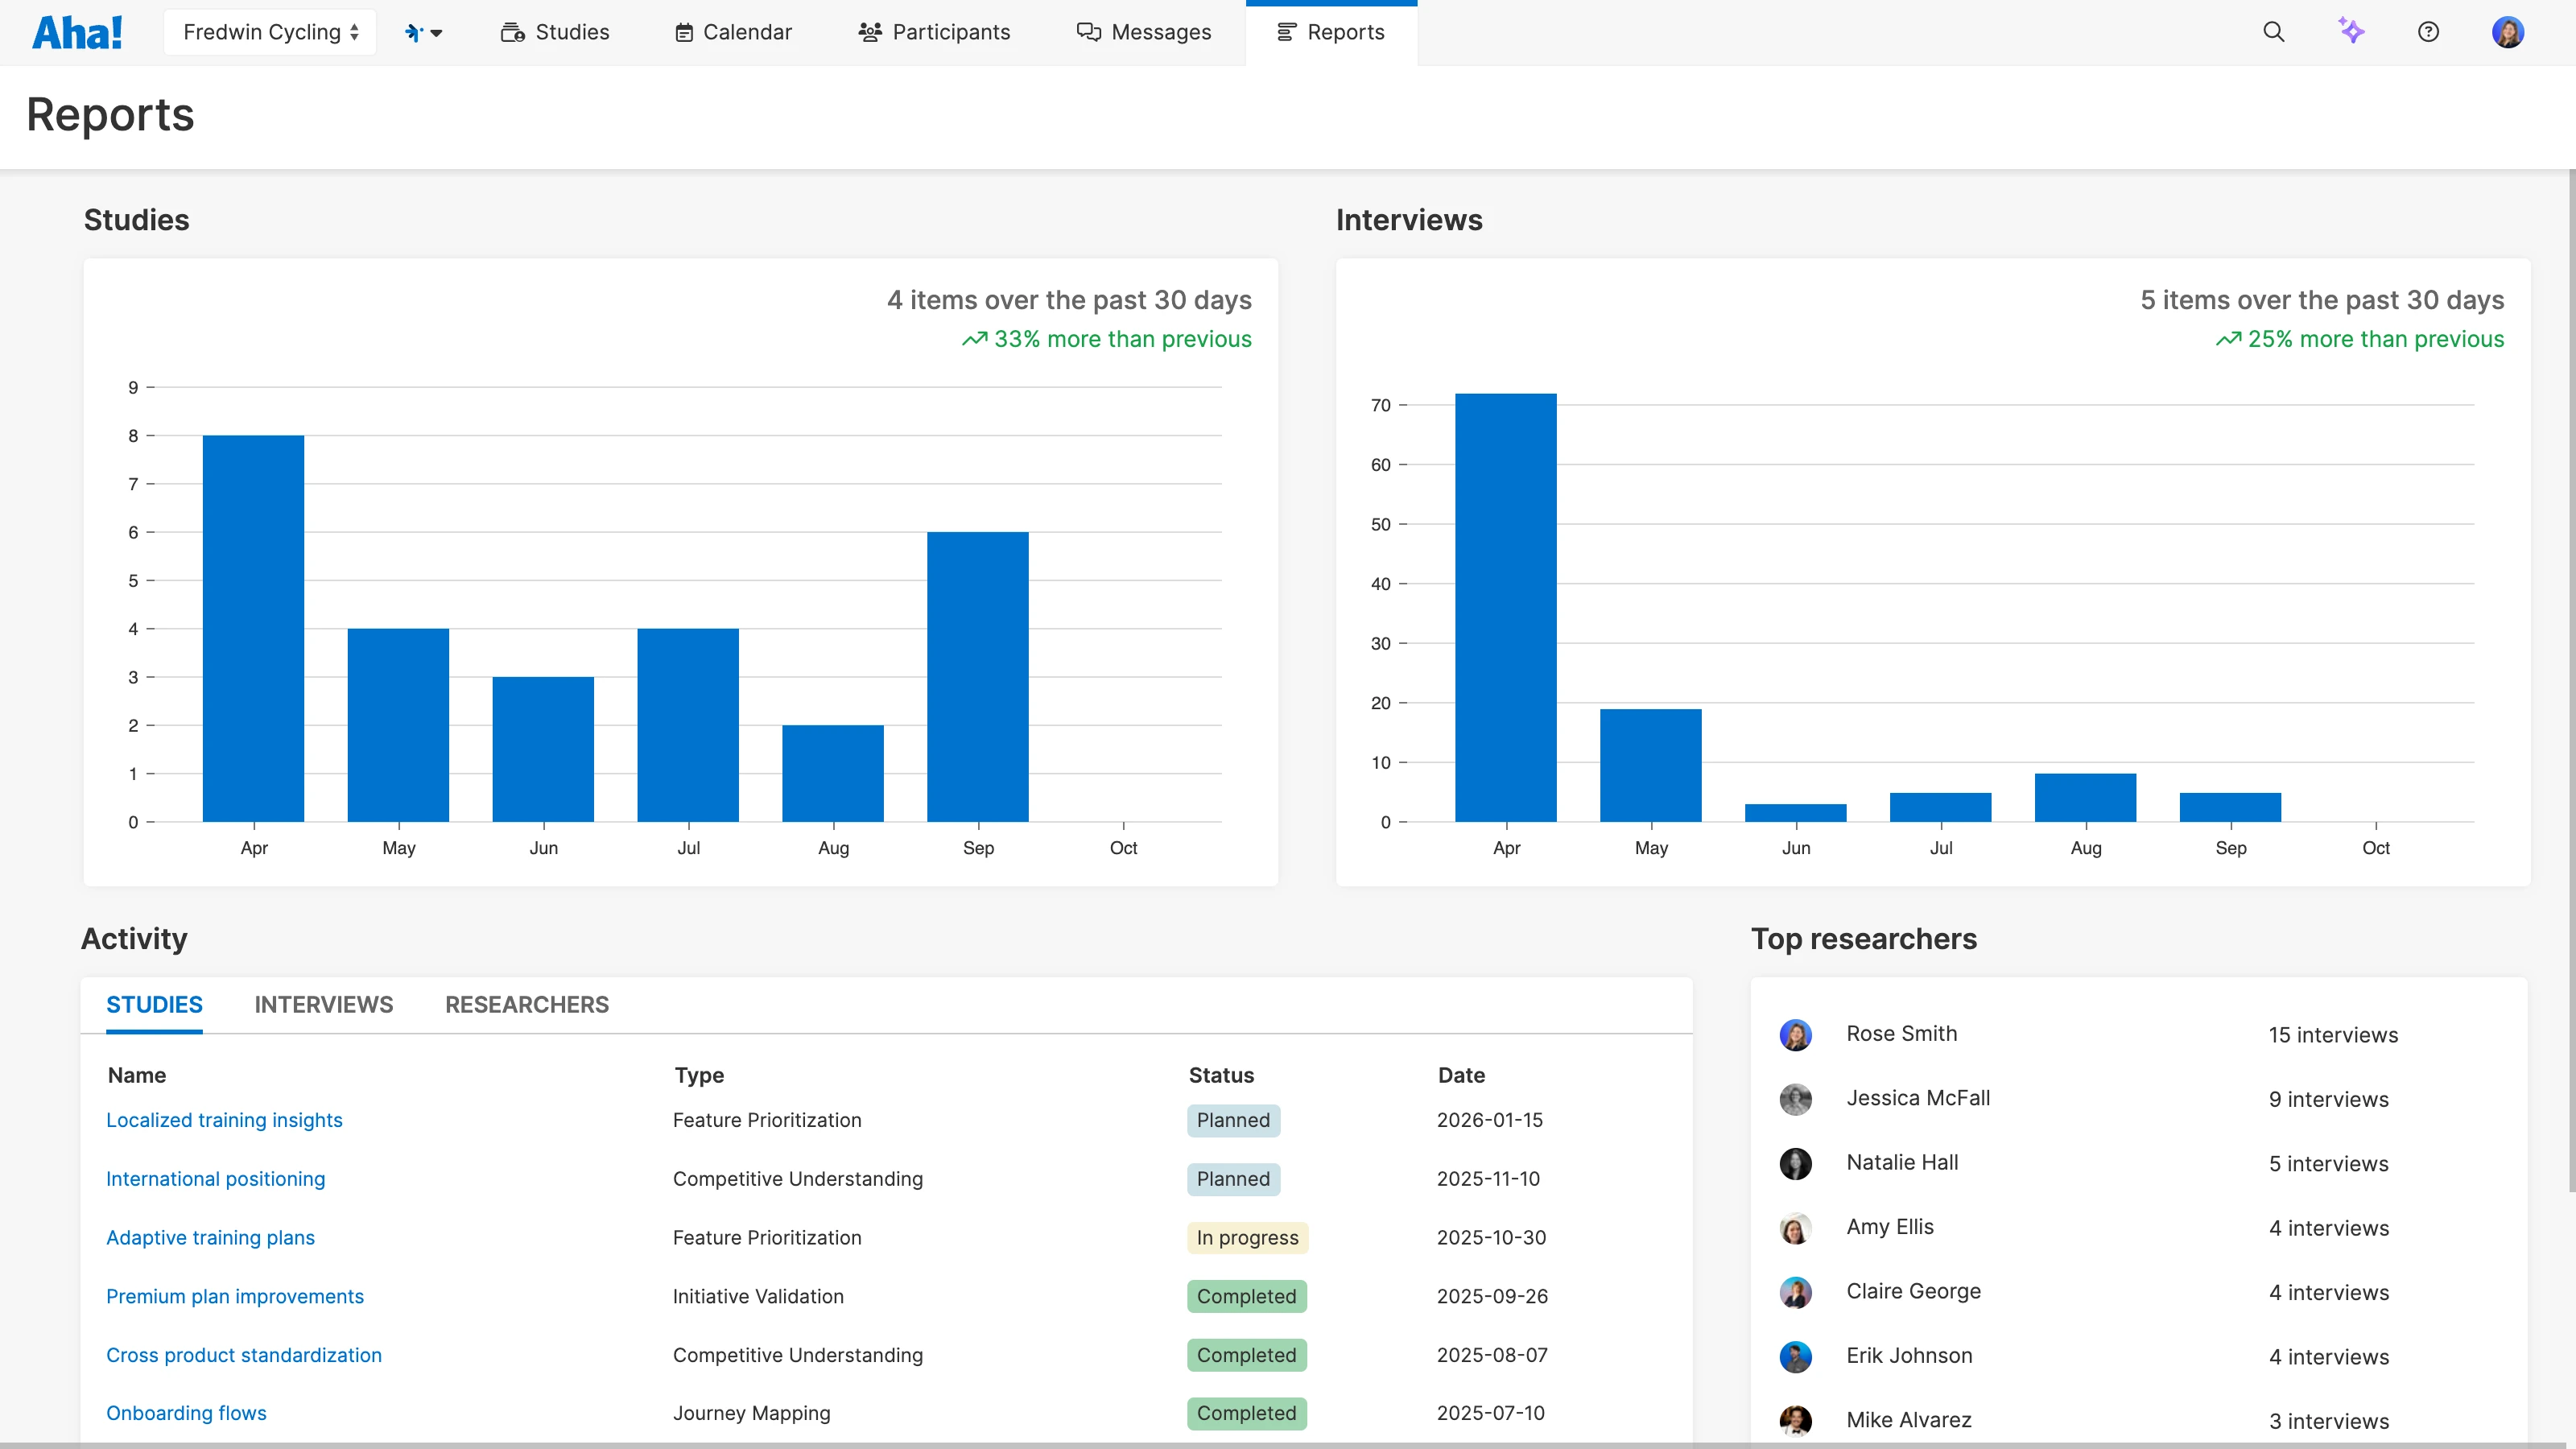Image resolution: width=2576 pixels, height=1449 pixels.
Task: Open the Premium plan improvements study
Action: (235, 1296)
